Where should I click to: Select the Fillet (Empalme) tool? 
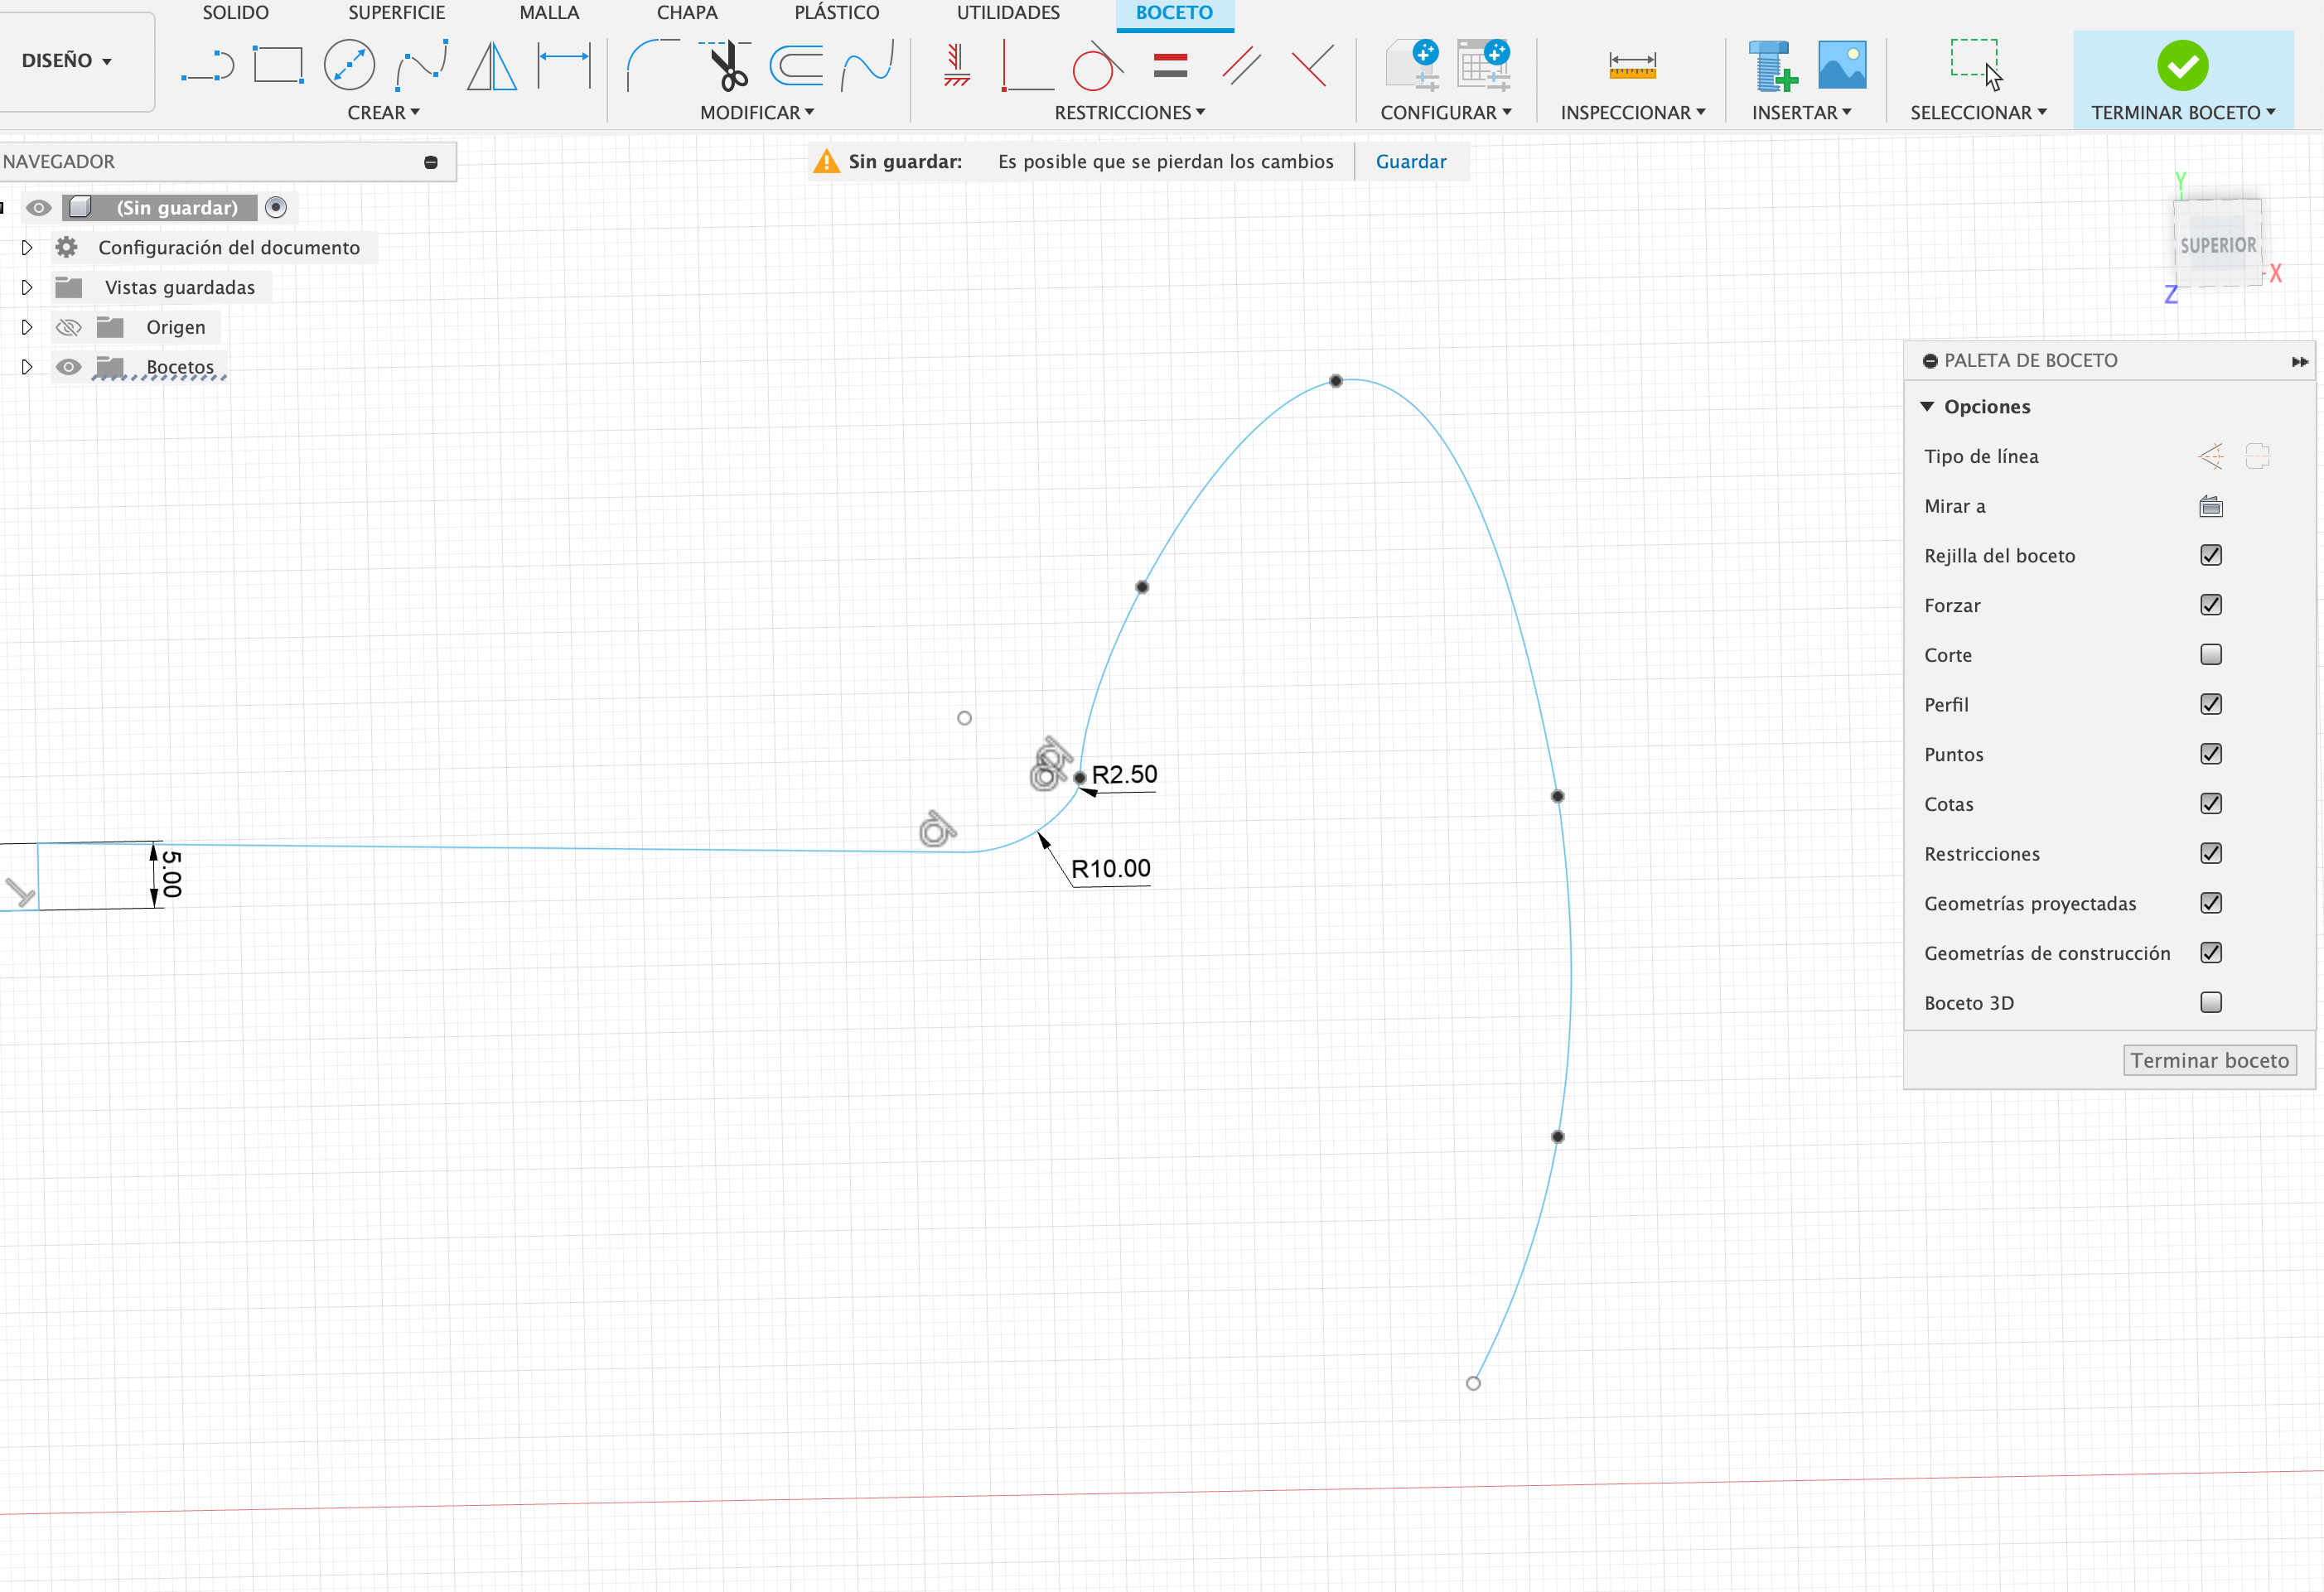[x=652, y=66]
